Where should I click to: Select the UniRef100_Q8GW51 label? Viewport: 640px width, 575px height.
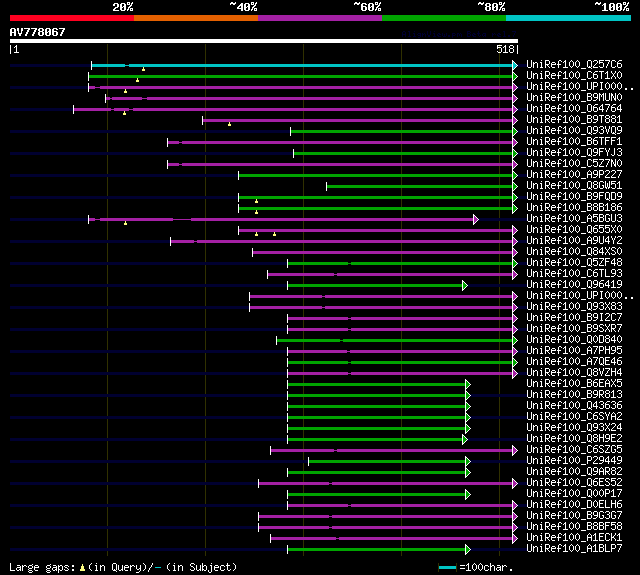pyautogui.click(x=574, y=186)
